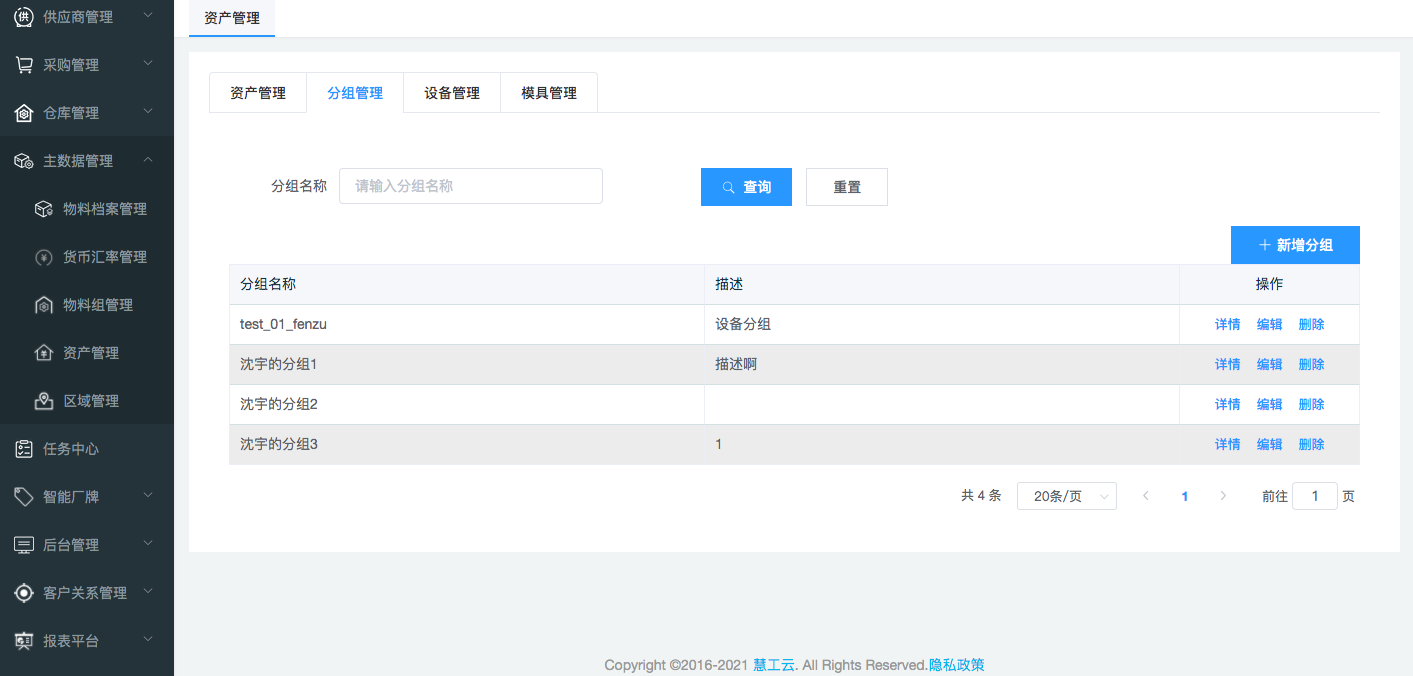Click the 智能厂牌 tag icon
The width and height of the screenshot is (1413, 676).
click(24, 497)
